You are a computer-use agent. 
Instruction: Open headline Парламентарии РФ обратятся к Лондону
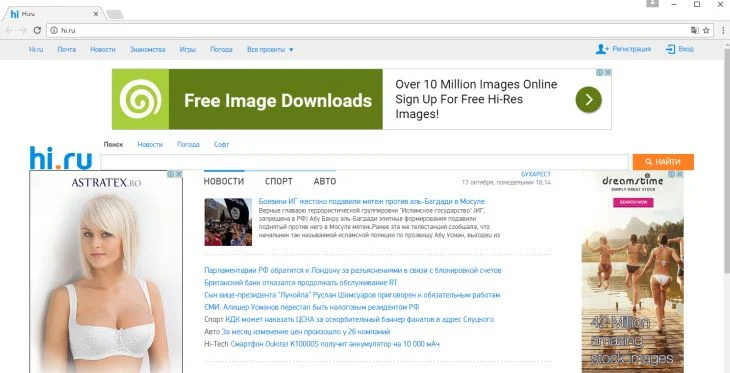pos(353,271)
